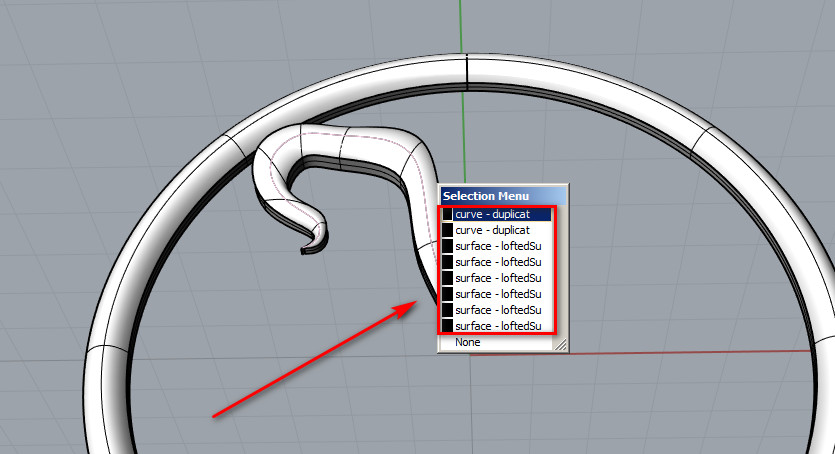Click the Selection Menu resize grip
The height and width of the screenshot is (454, 835).
pyautogui.click(x=560, y=345)
